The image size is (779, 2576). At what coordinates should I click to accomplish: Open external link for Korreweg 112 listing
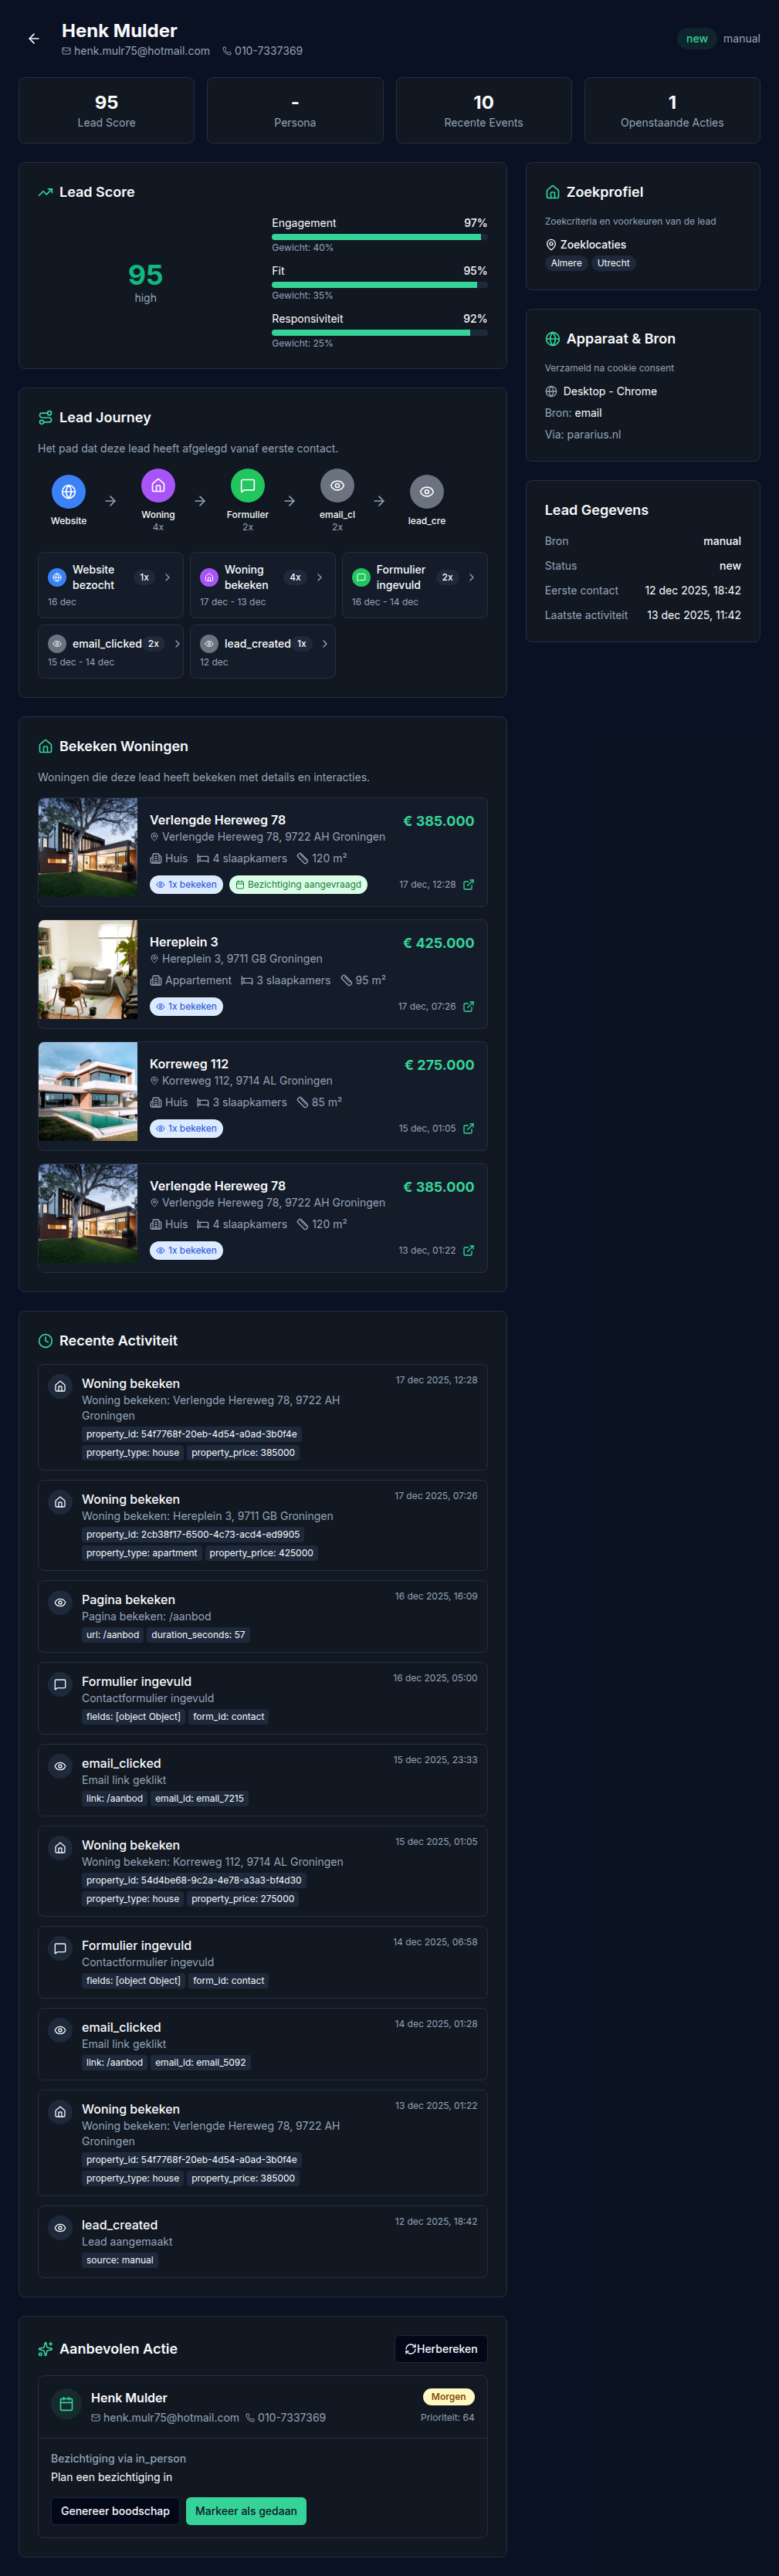(468, 1129)
